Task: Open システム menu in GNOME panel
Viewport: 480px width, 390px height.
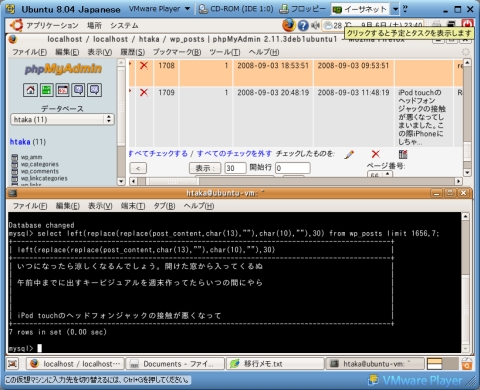Action: 124,25
